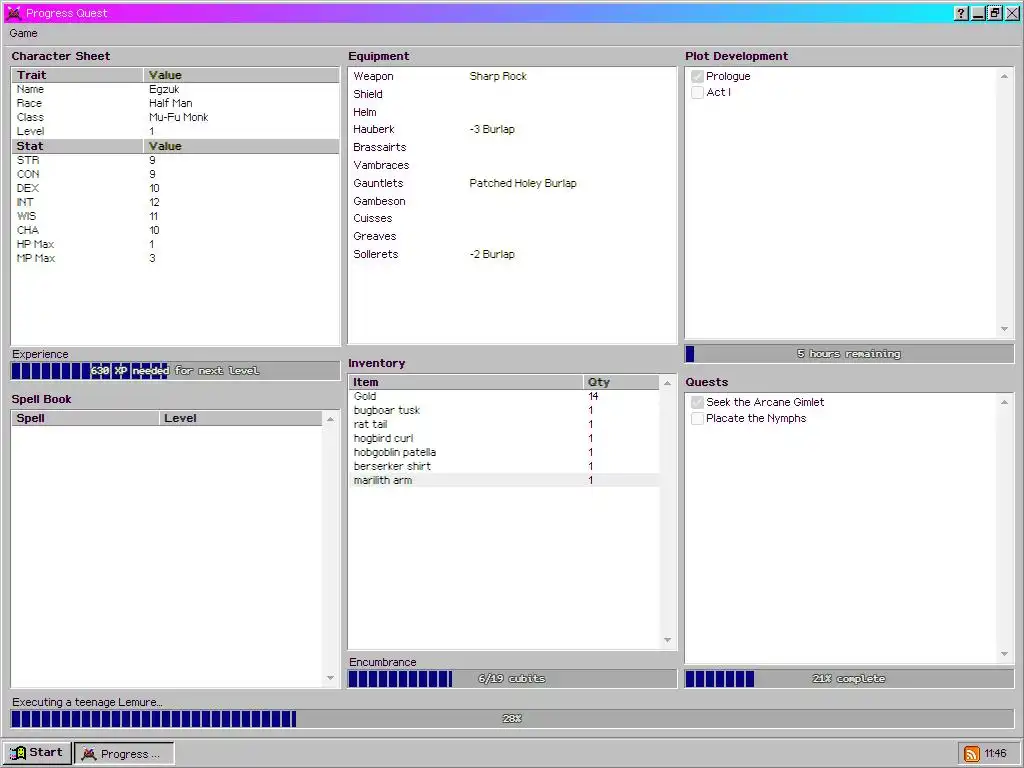Click Plot Development scroll down arrow
This screenshot has width=1024, height=768.
tap(1004, 329)
